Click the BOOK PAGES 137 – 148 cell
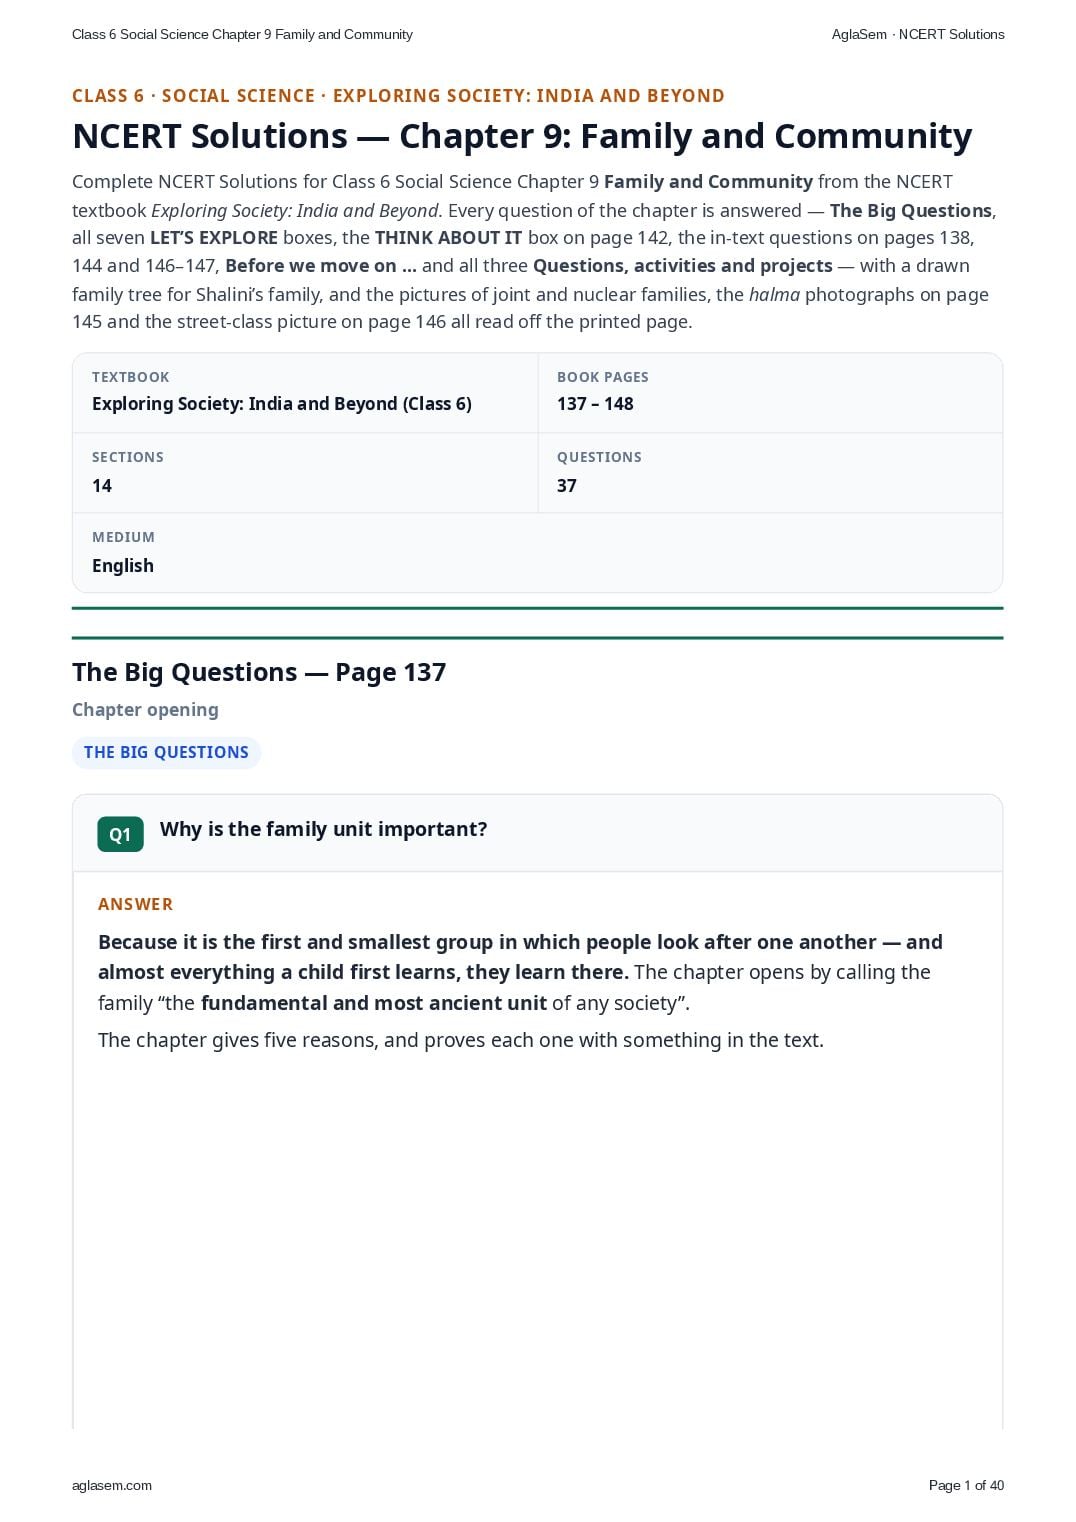Image resolution: width=1076 pixels, height=1522 pixels. click(x=770, y=392)
